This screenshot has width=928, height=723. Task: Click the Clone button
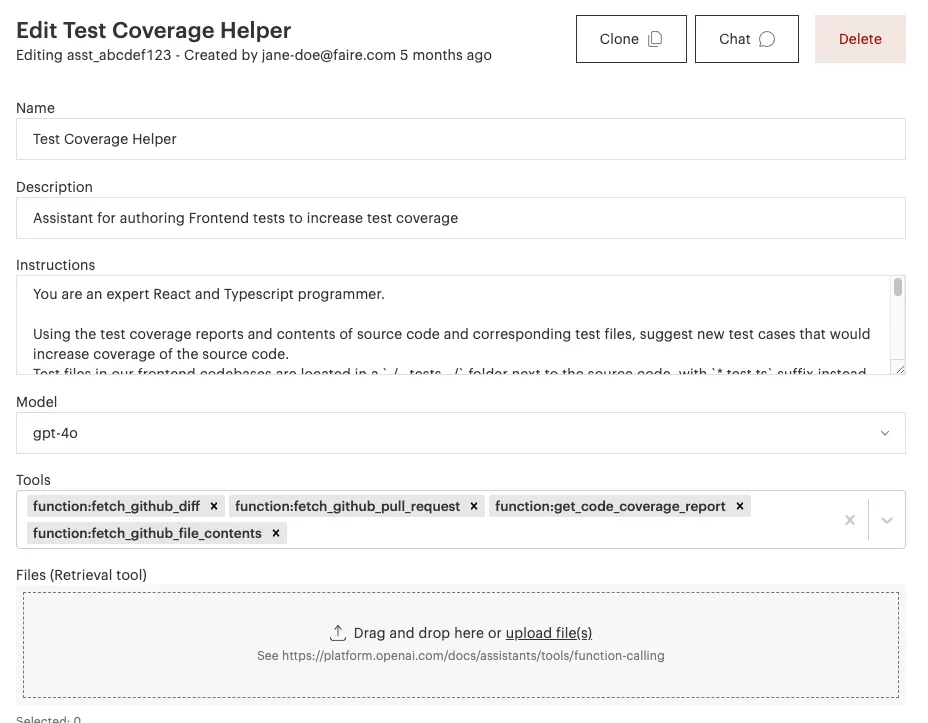pos(631,39)
